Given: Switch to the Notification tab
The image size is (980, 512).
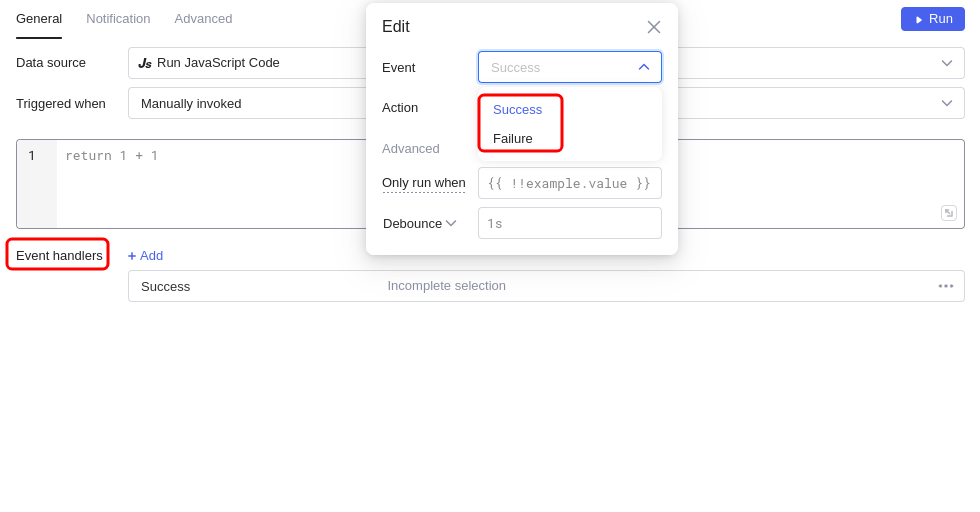Looking at the screenshot, I should [118, 18].
